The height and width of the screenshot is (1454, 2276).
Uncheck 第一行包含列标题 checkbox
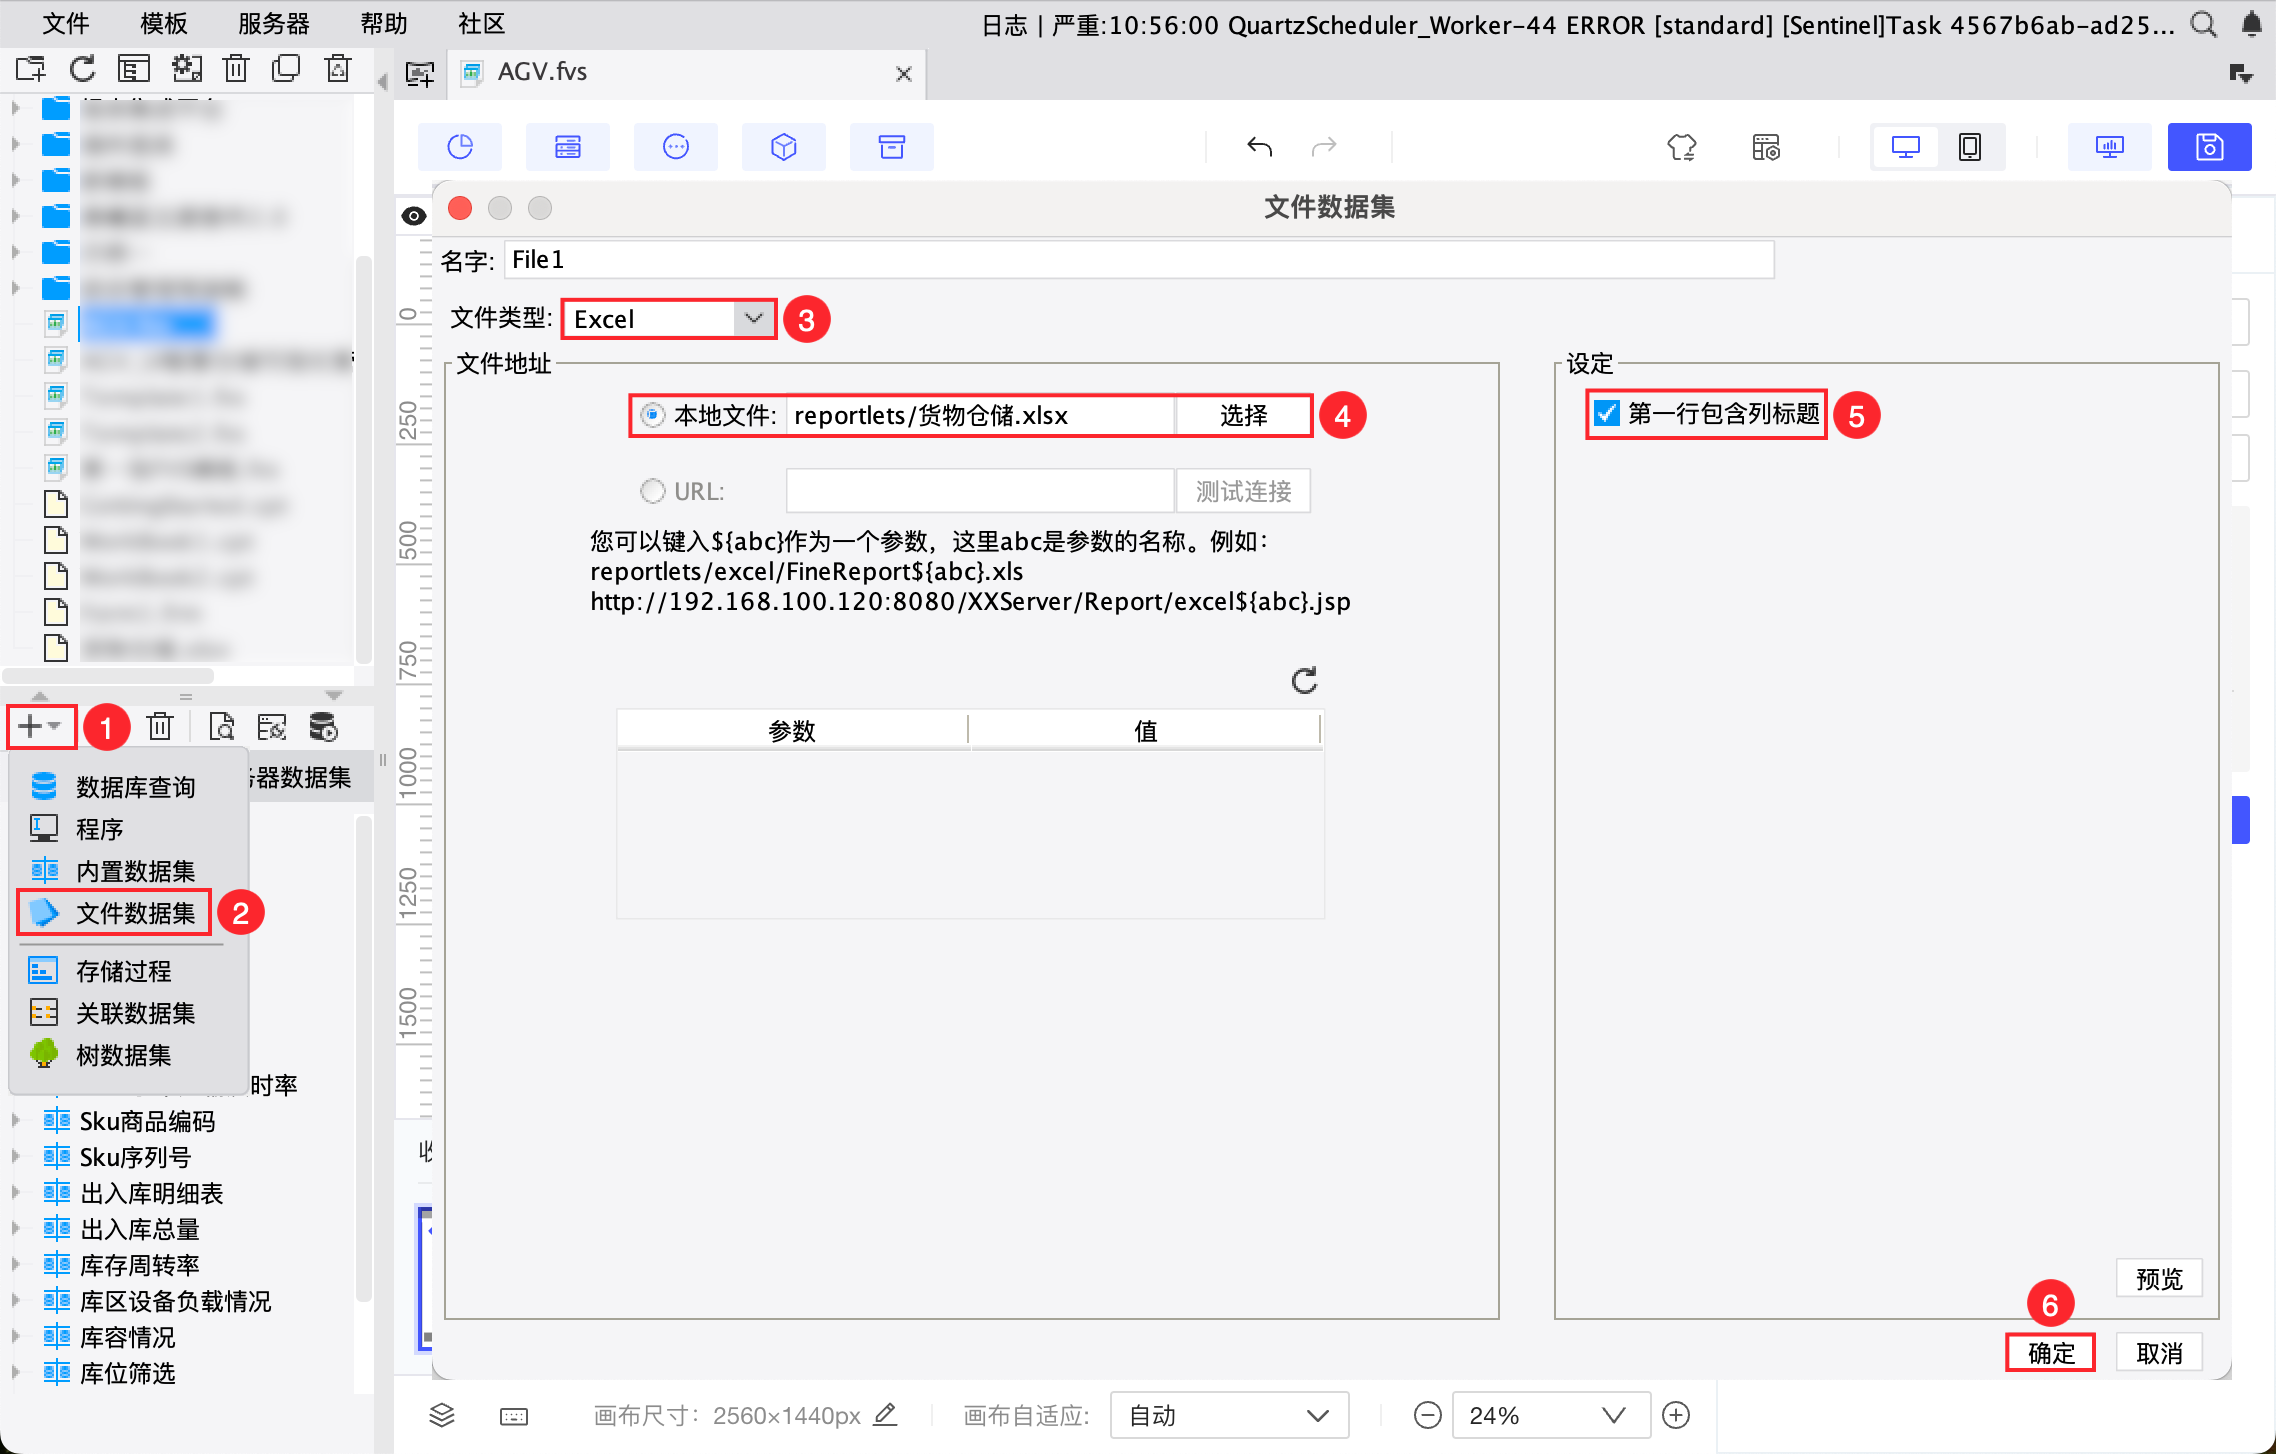pyautogui.click(x=1607, y=413)
